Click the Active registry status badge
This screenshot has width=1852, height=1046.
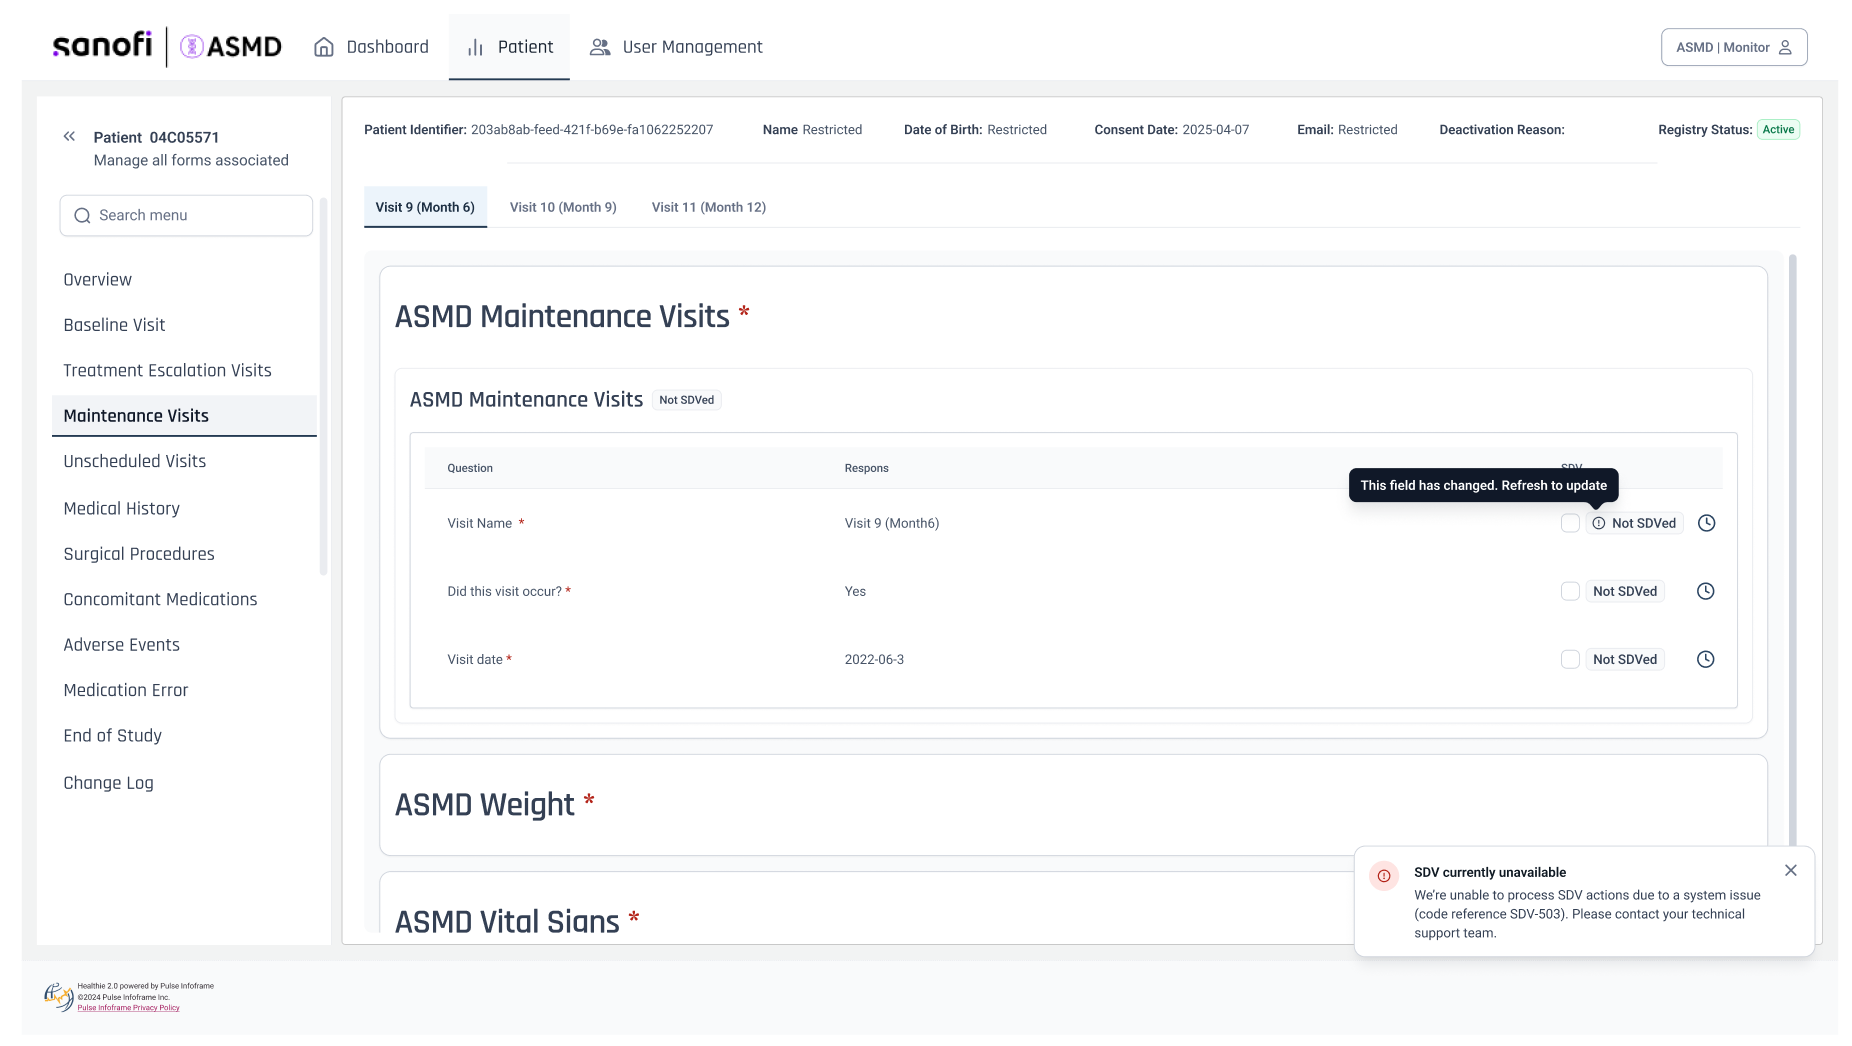click(1778, 130)
